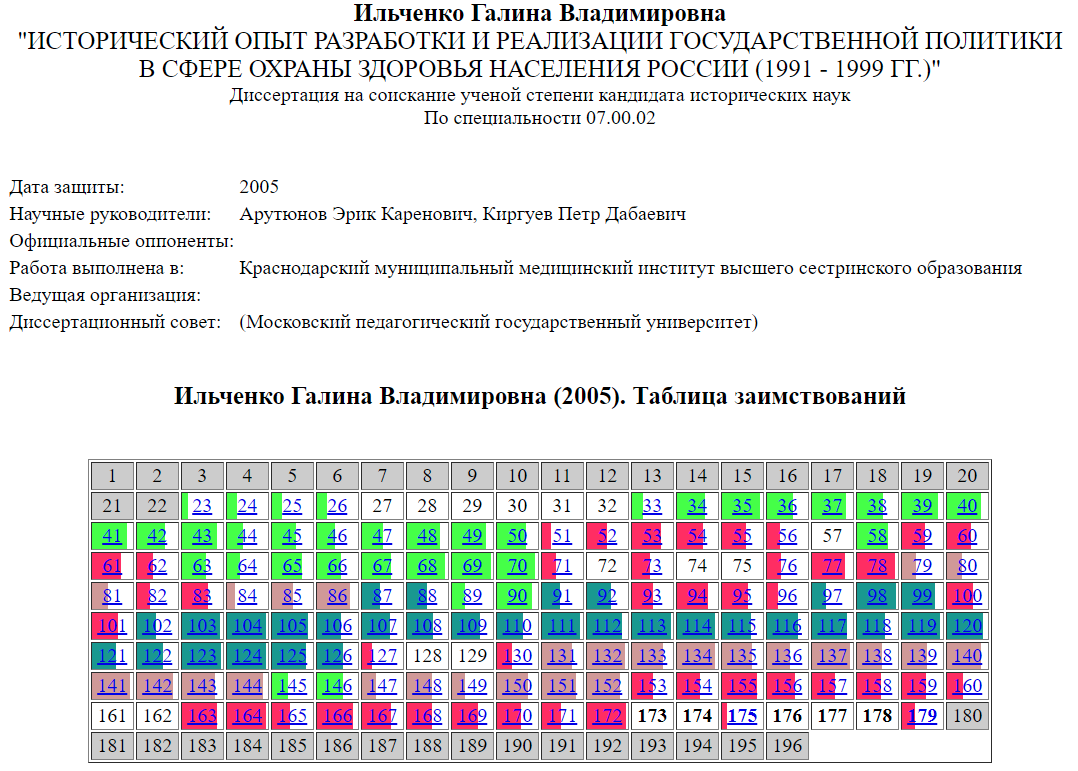The width and height of the screenshot is (1078, 771).
Task: Open page 24 link
Action: tap(247, 506)
